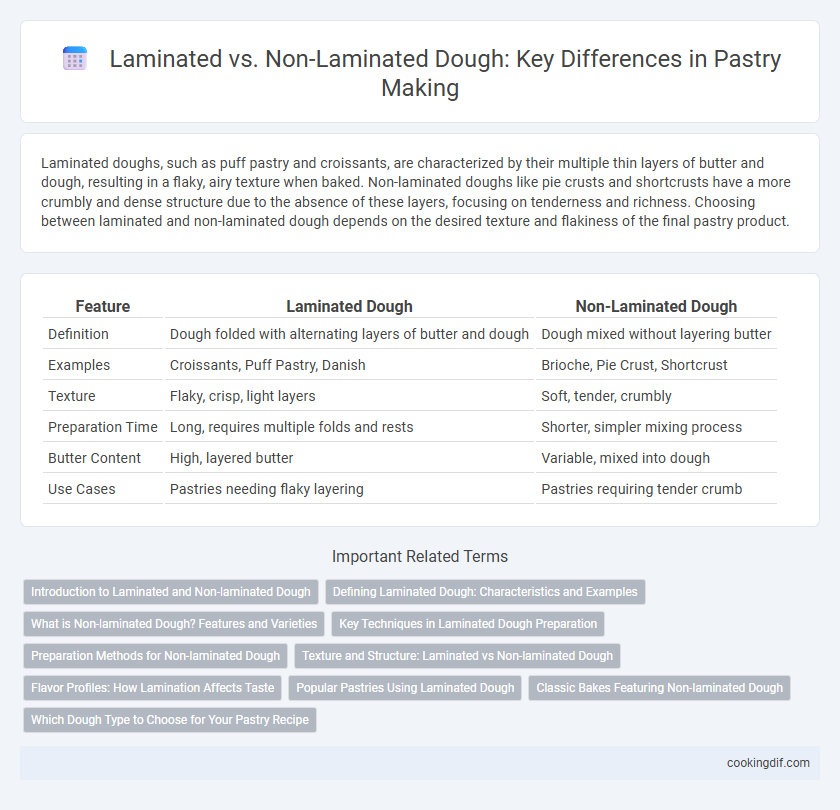Click the 'Non-Laminated Dough' column header
840x810 pixels.
[656, 306]
